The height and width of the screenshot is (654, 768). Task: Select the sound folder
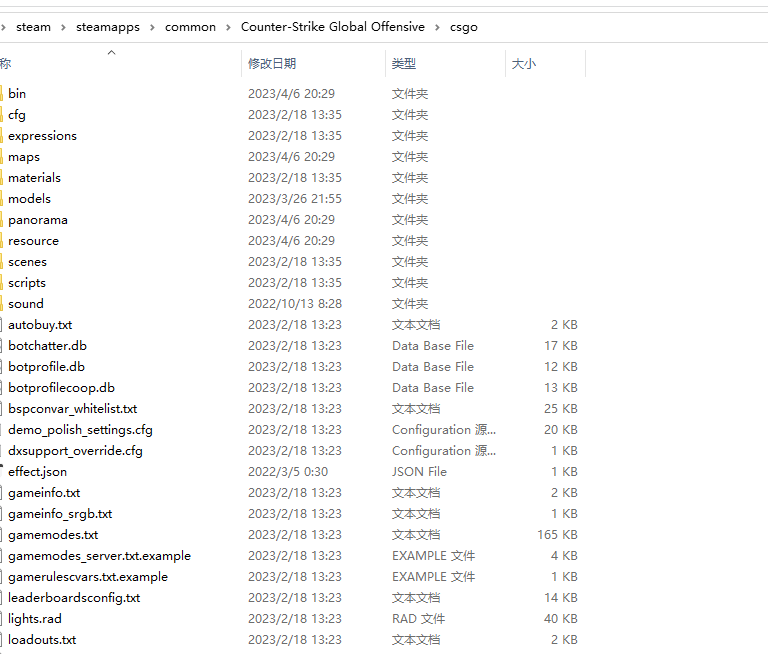pos(26,304)
